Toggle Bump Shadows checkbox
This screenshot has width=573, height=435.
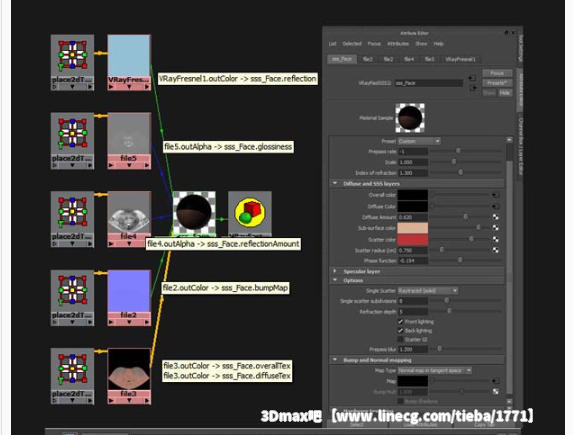tap(401, 401)
